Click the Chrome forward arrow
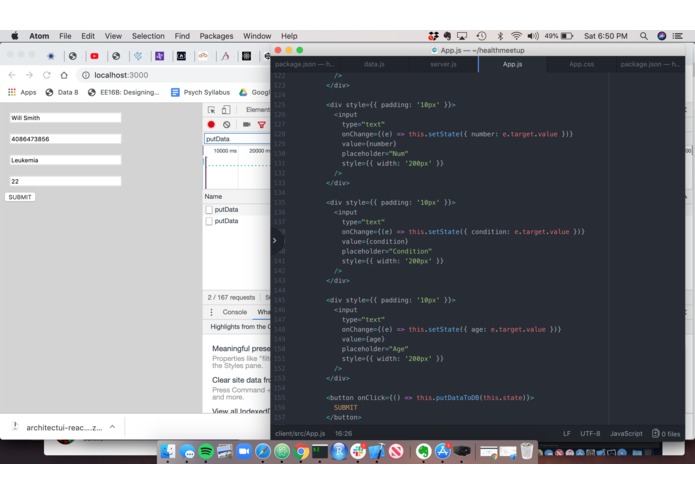695x494 pixels. pyautogui.click(x=29, y=75)
